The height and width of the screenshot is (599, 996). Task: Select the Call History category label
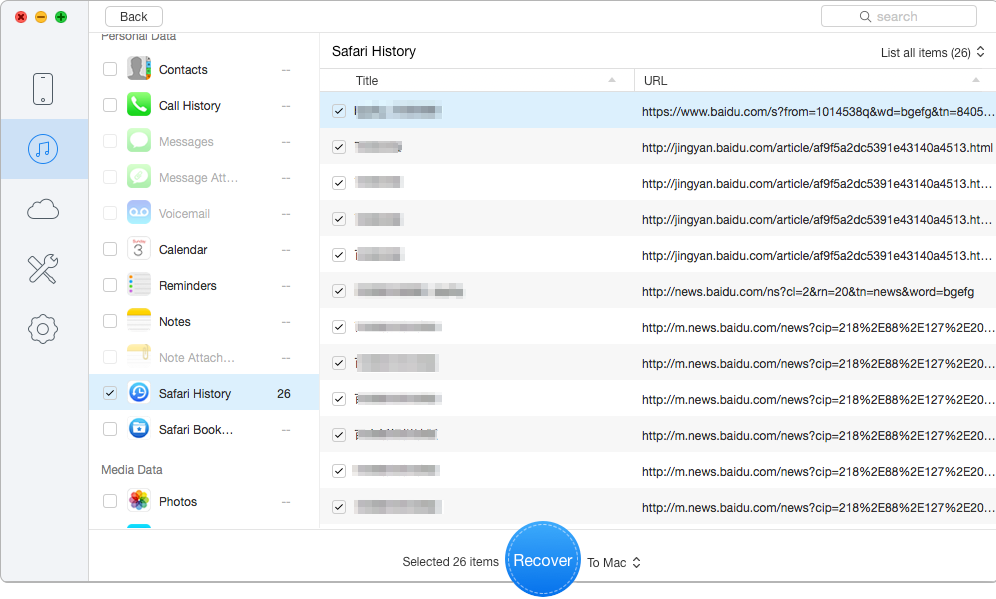tap(189, 106)
